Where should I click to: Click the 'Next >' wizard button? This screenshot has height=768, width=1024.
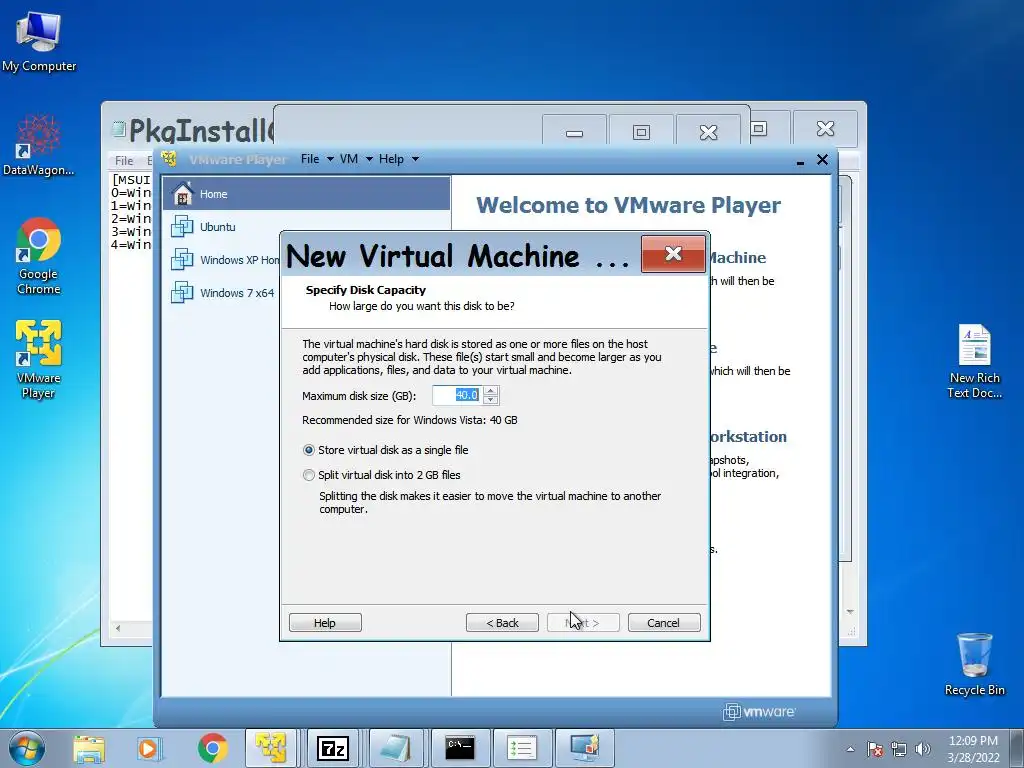click(x=583, y=622)
